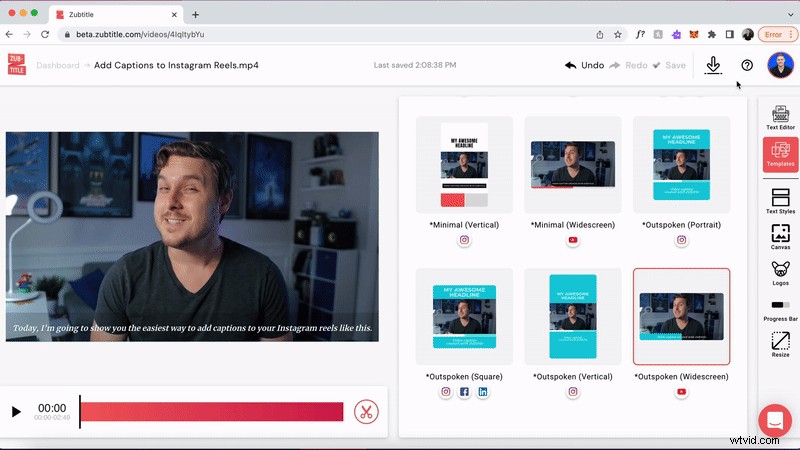Click the scissors trim button
Screen dimensions: 800x450
pos(366,412)
